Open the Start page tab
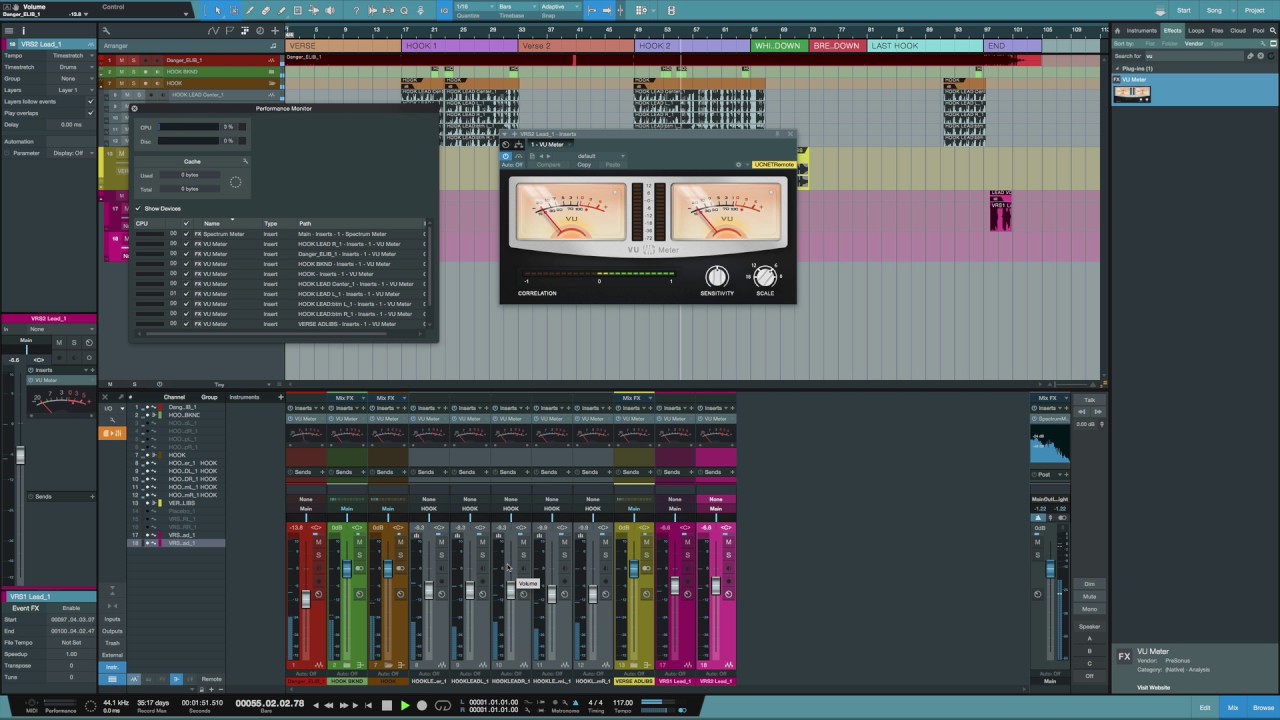The width and height of the screenshot is (1280, 720). click(x=1184, y=10)
